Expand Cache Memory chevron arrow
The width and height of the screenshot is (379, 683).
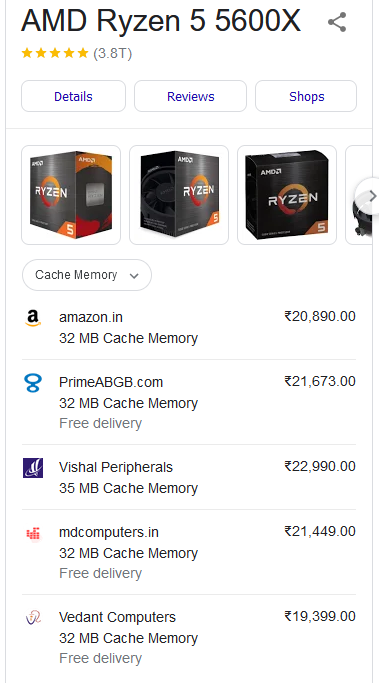[x=134, y=276]
